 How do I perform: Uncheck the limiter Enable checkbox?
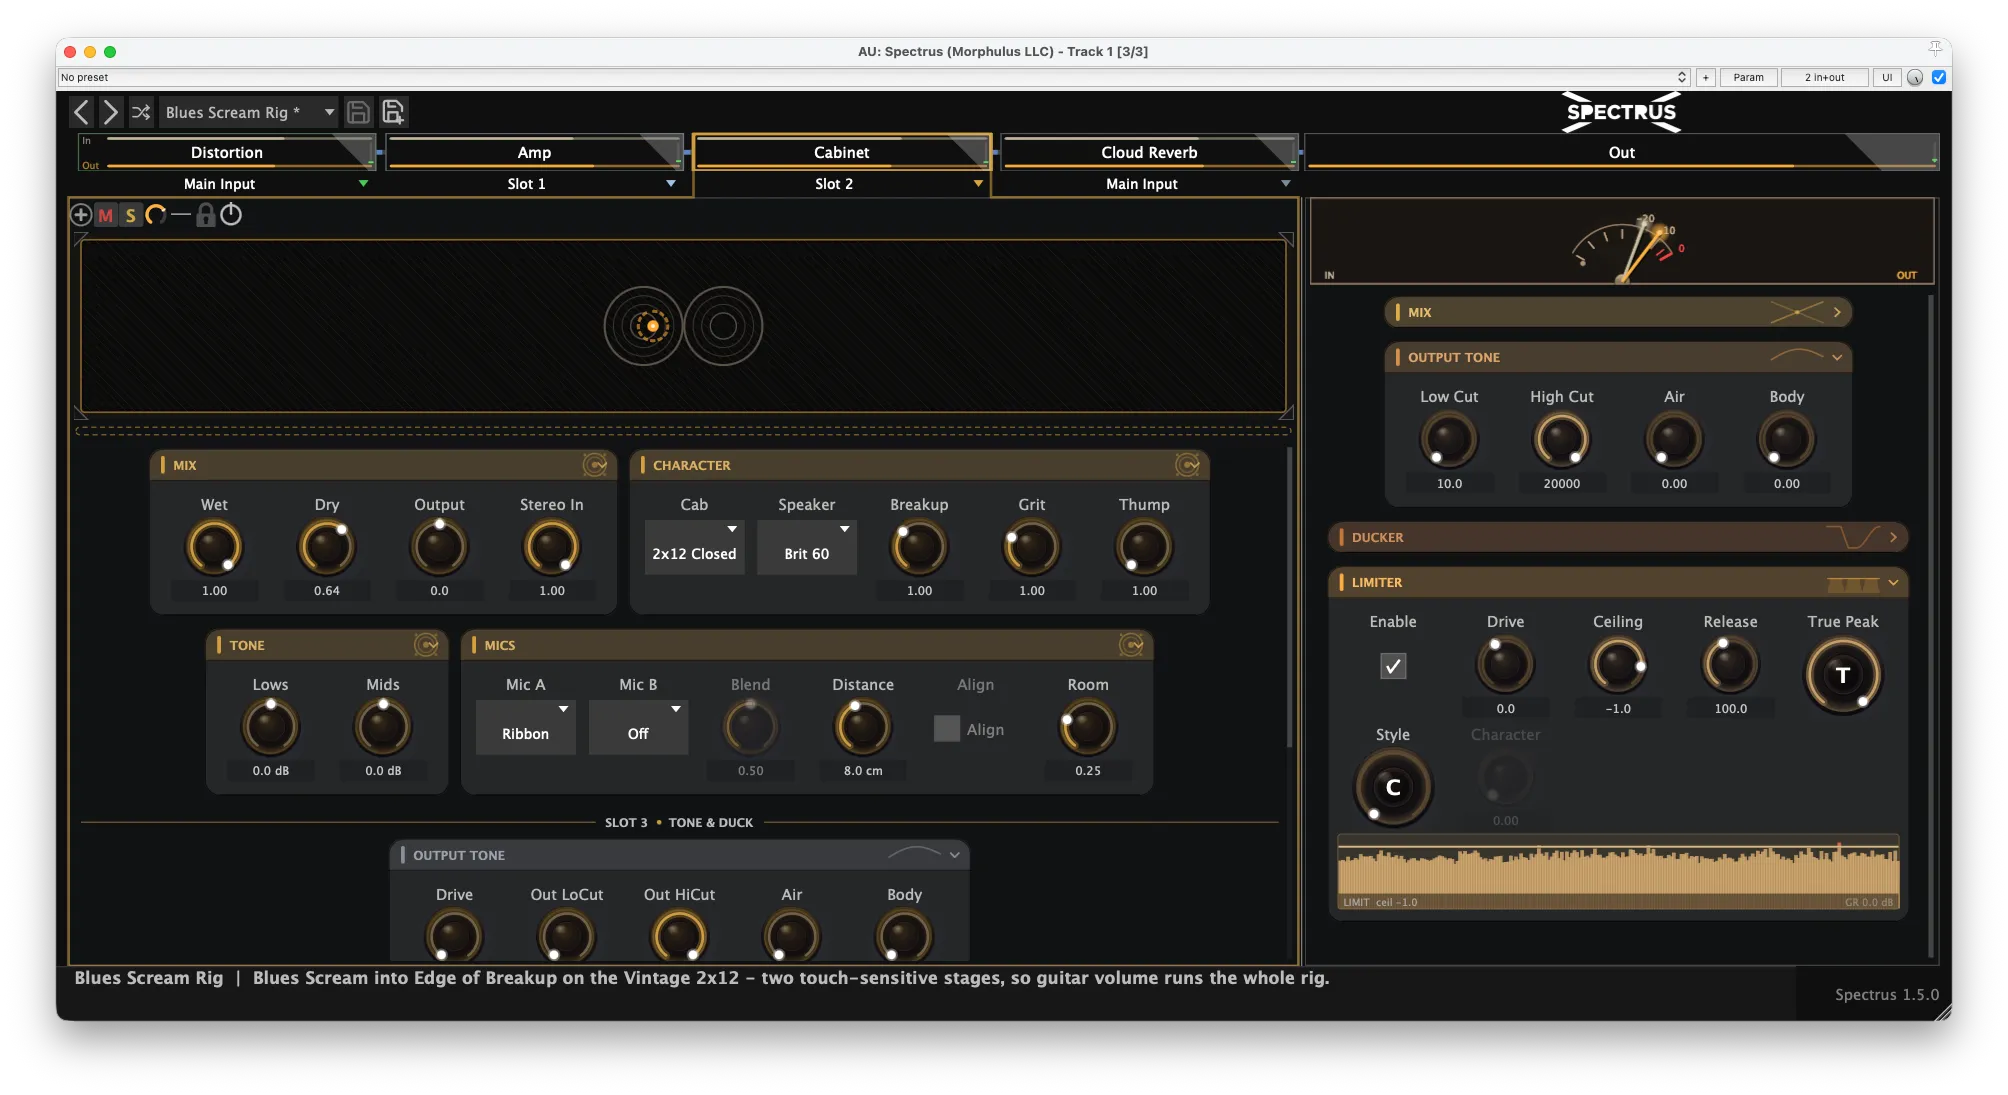click(x=1392, y=666)
